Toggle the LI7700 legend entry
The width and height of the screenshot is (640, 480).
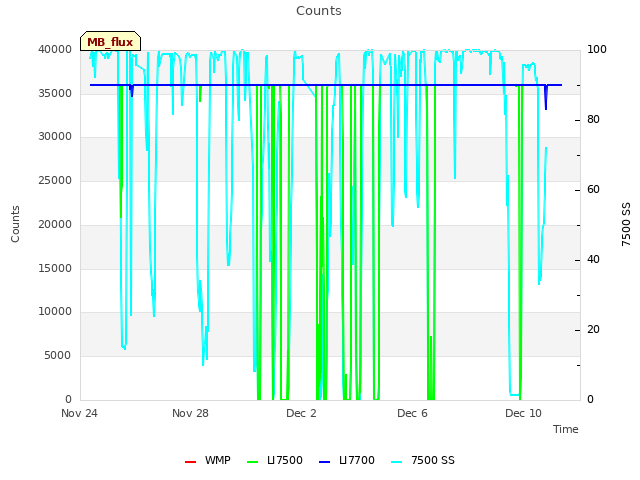[347, 460]
